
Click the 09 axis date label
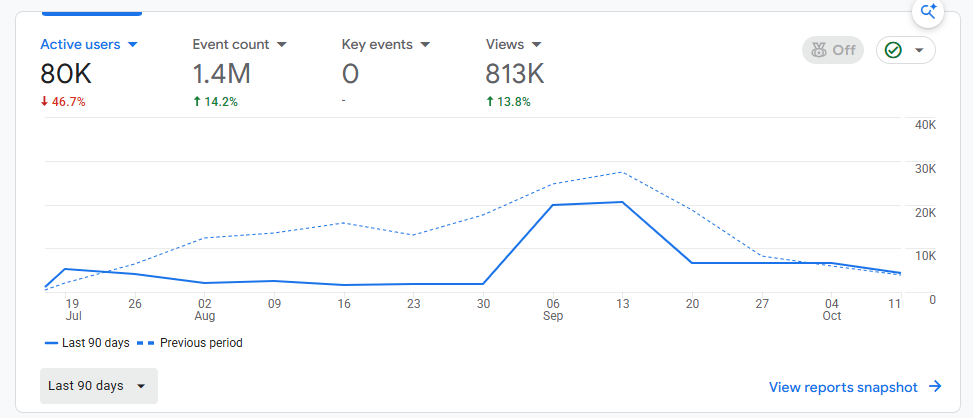click(274, 304)
